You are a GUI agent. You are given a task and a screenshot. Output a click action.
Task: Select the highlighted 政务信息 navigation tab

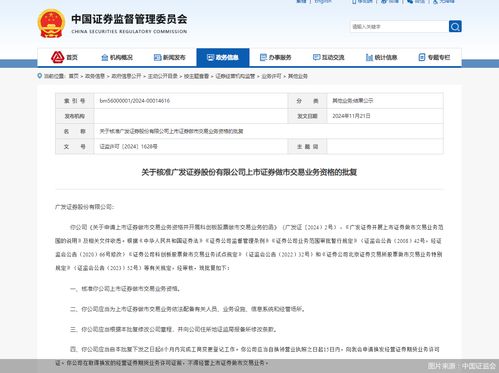[x=223, y=57]
